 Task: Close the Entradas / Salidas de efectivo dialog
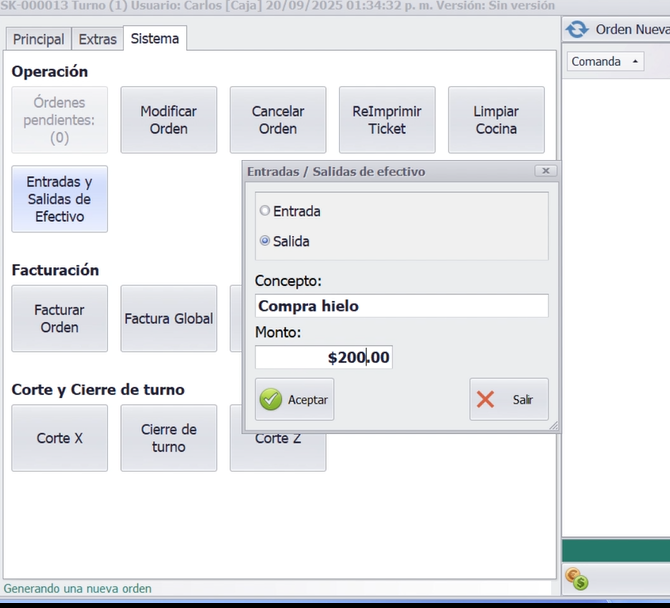(x=545, y=171)
